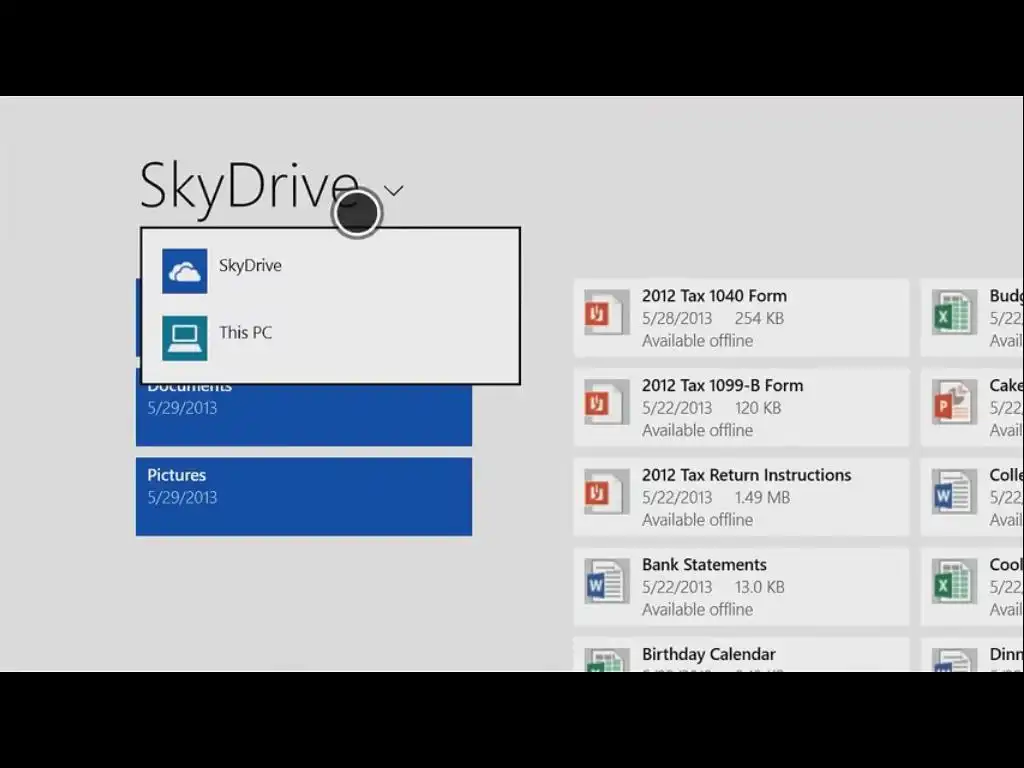Open the 2012 Tax 1099-B Form file name
Image resolution: width=1024 pixels, height=768 pixels.
click(x=722, y=385)
